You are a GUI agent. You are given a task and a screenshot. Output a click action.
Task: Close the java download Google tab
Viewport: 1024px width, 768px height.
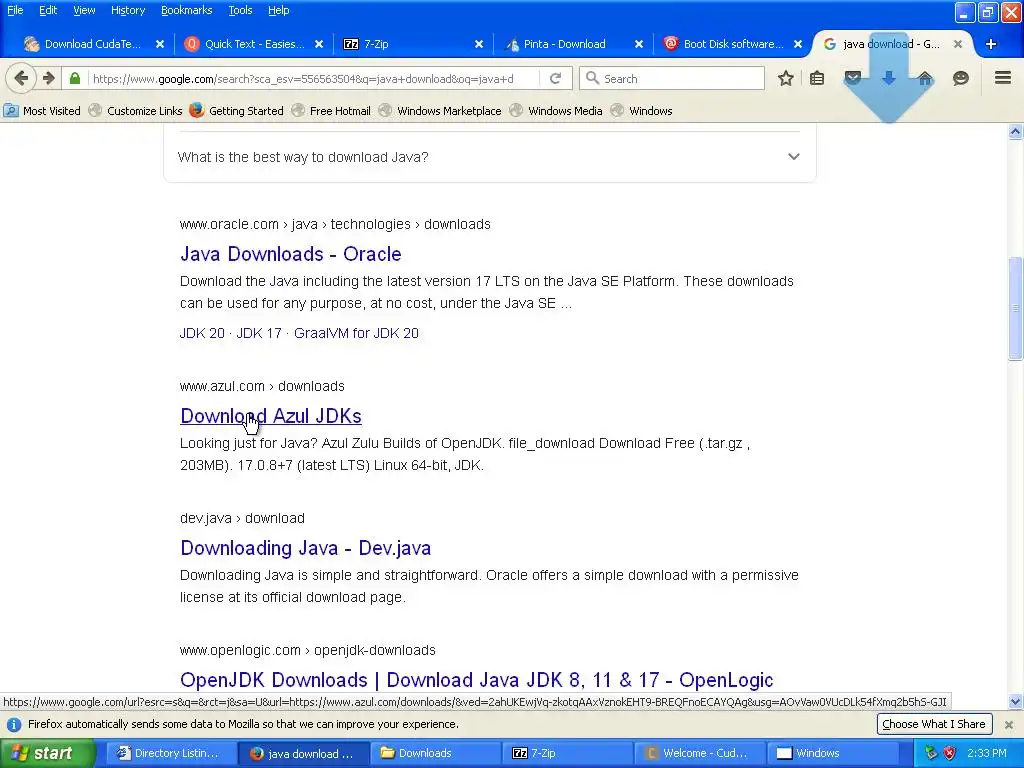tap(958, 44)
